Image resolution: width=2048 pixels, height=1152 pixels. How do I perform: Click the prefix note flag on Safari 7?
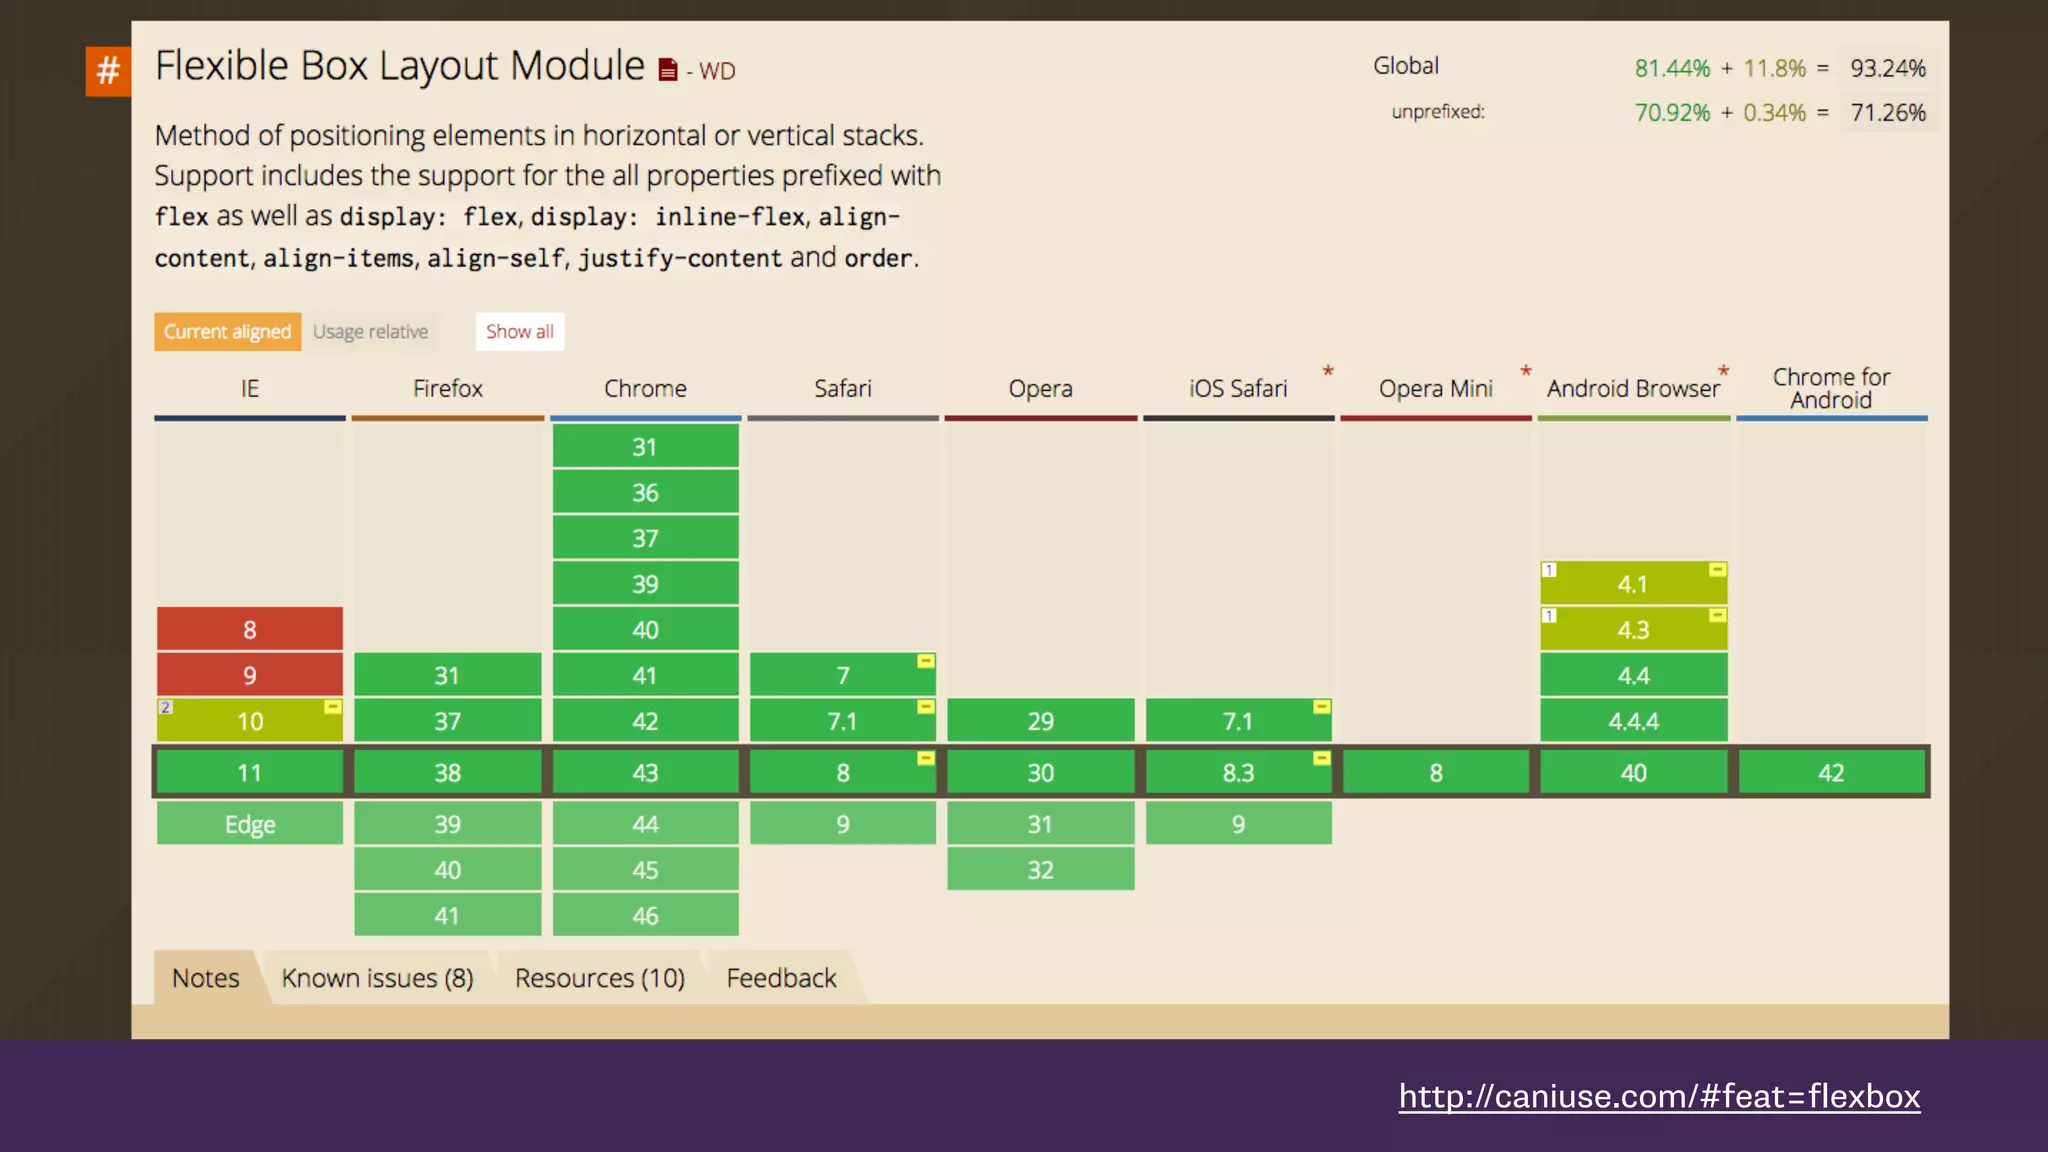[x=926, y=661]
